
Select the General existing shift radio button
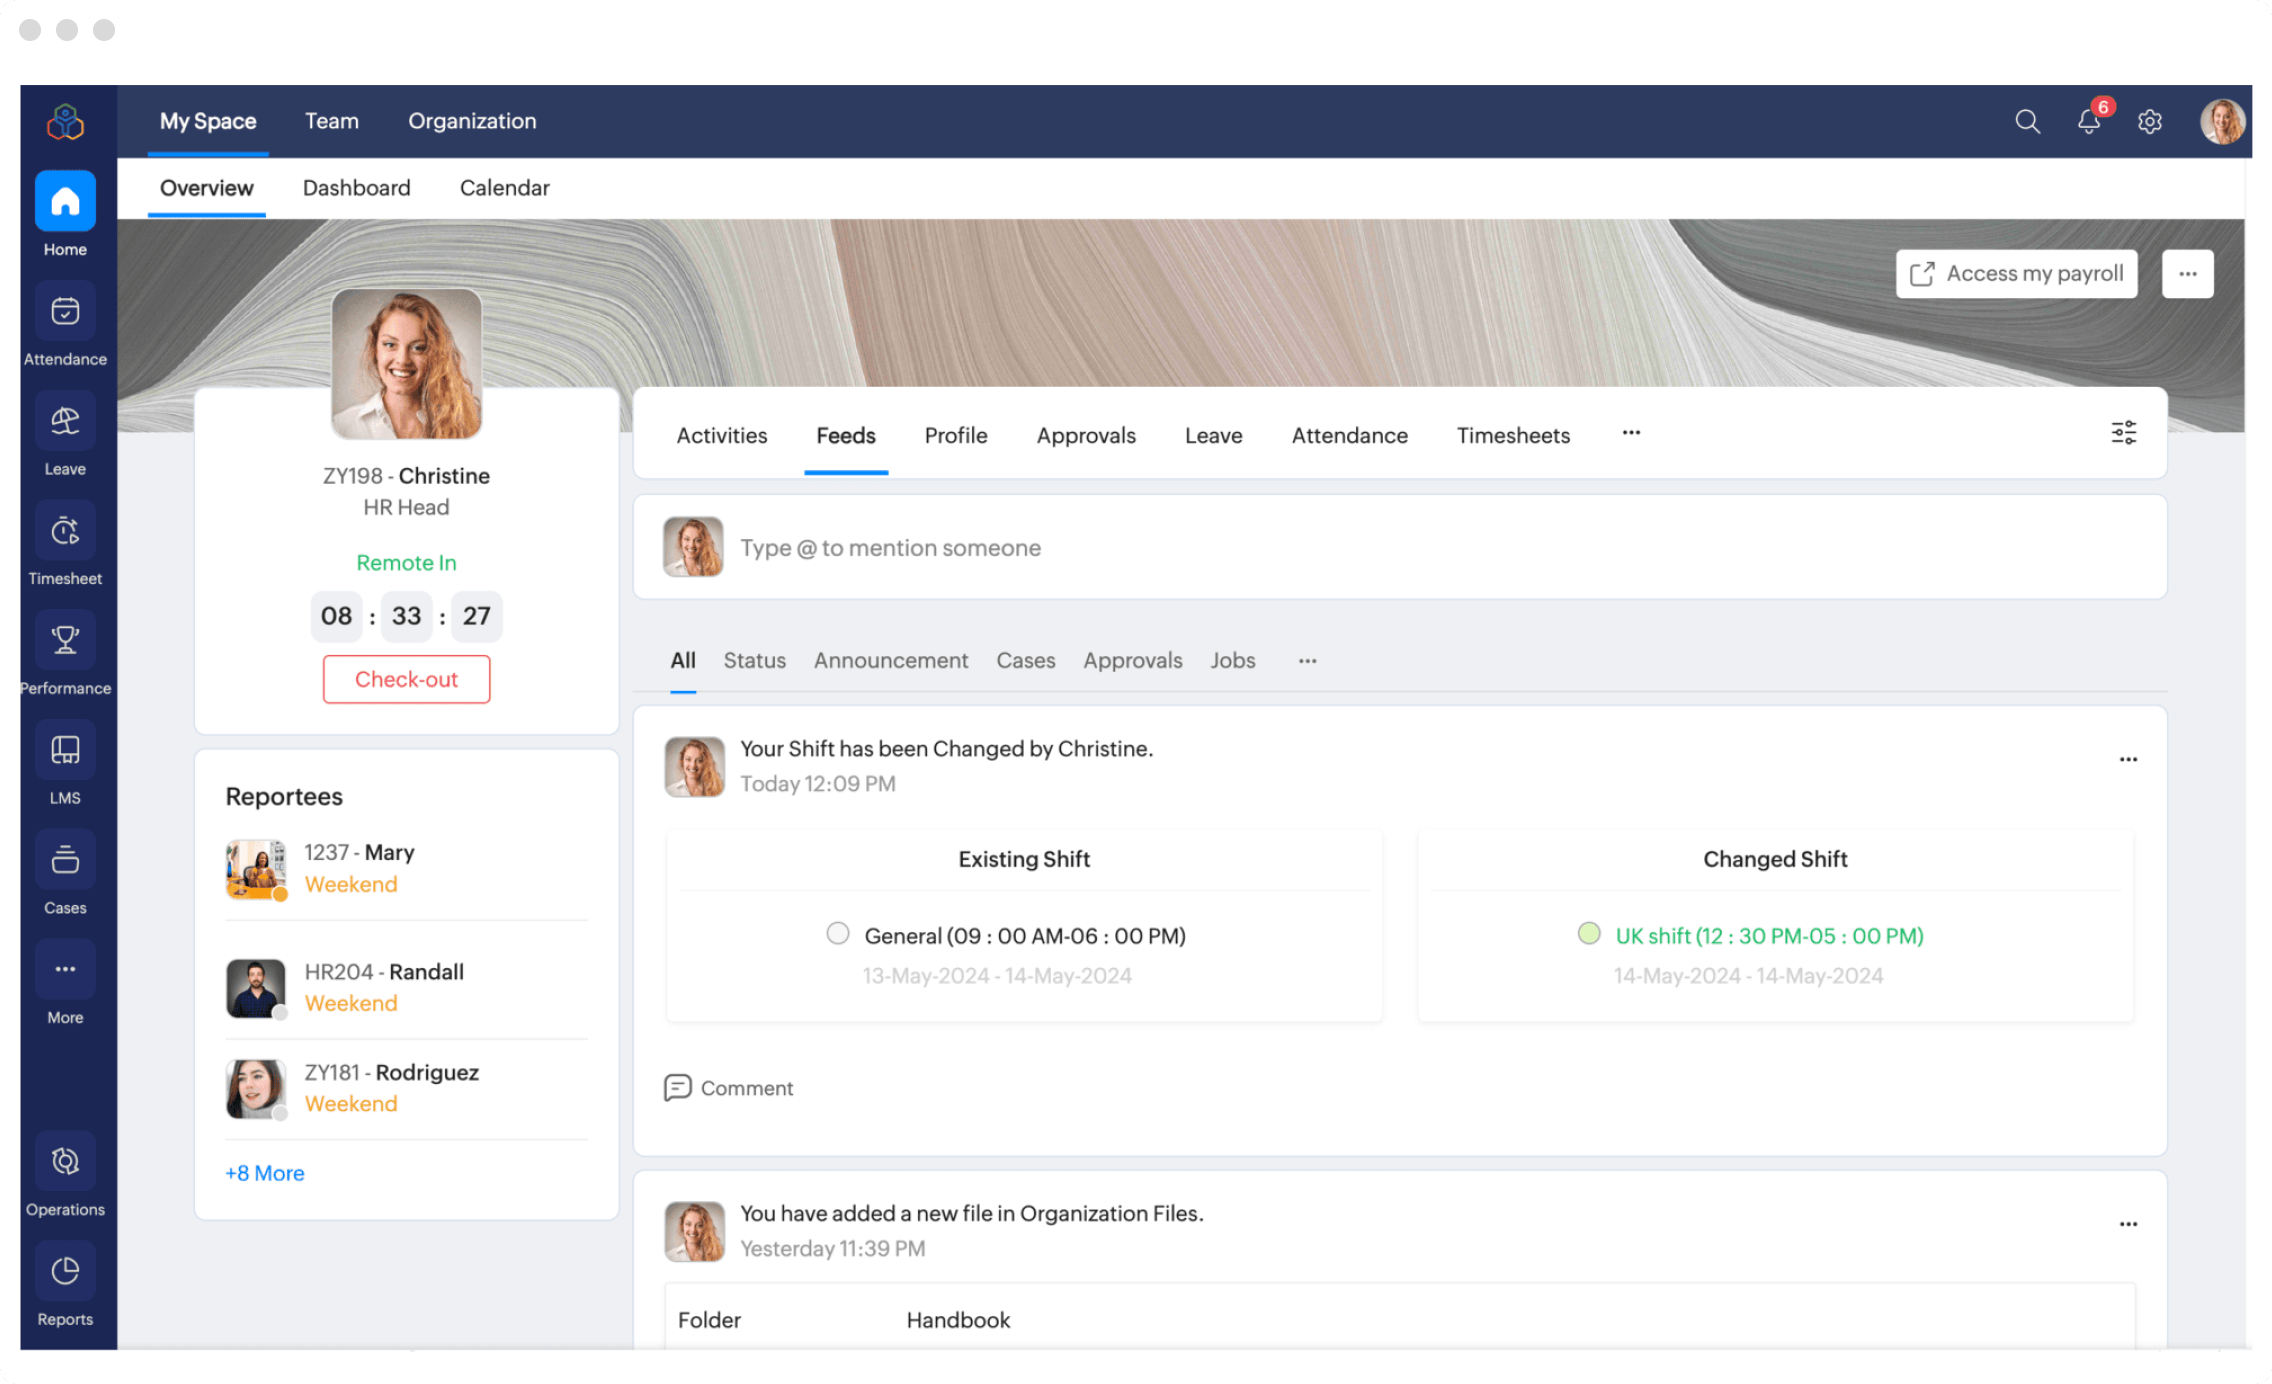tap(837, 935)
